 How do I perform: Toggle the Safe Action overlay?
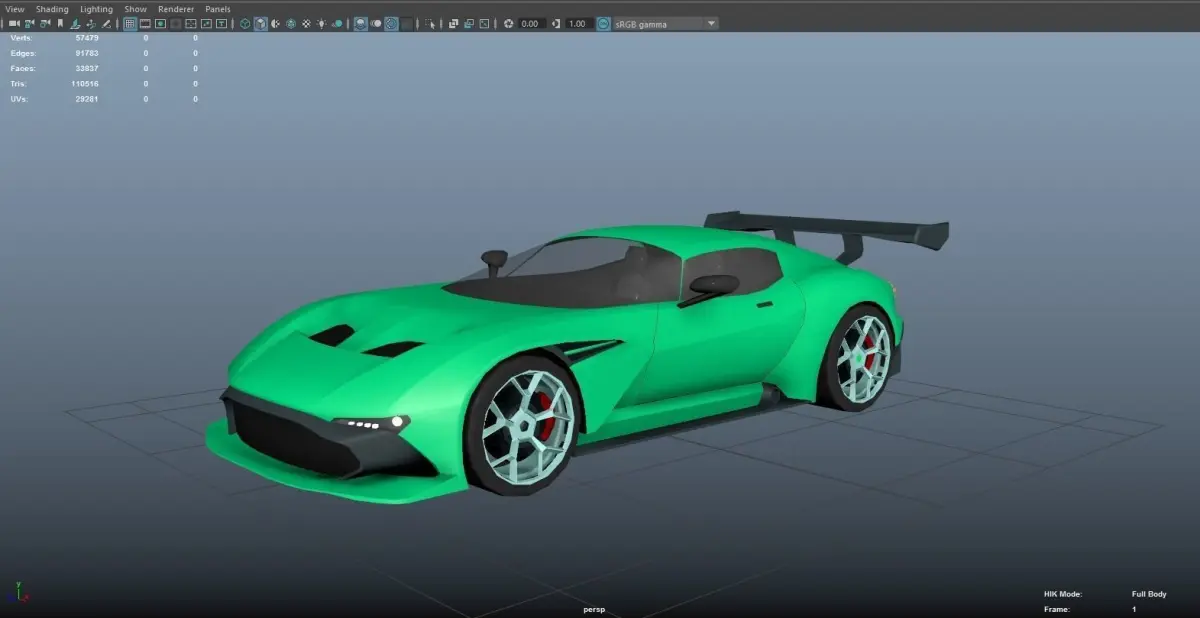pyautogui.click(x=206, y=23)
